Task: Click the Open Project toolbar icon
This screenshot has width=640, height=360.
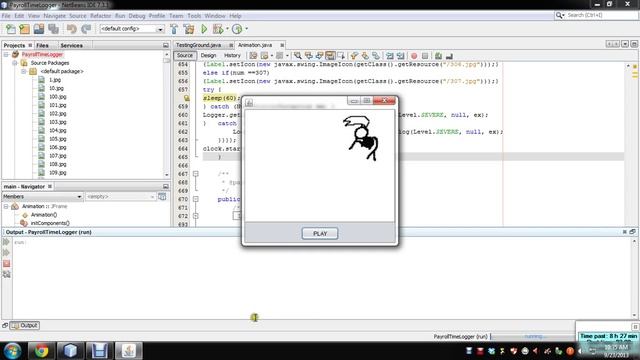Action: point(39,29)
